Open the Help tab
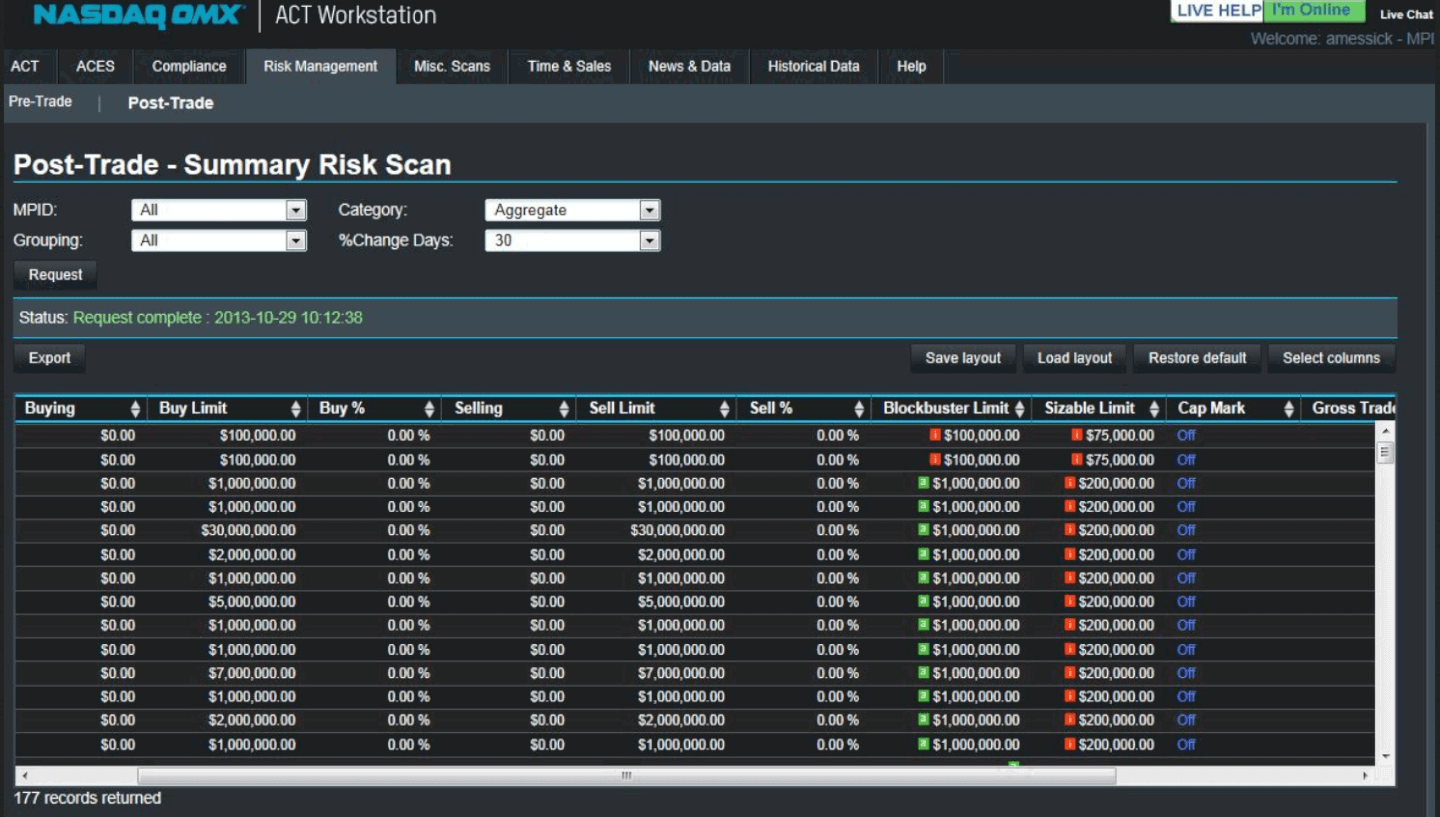 [x=911, y=66]
